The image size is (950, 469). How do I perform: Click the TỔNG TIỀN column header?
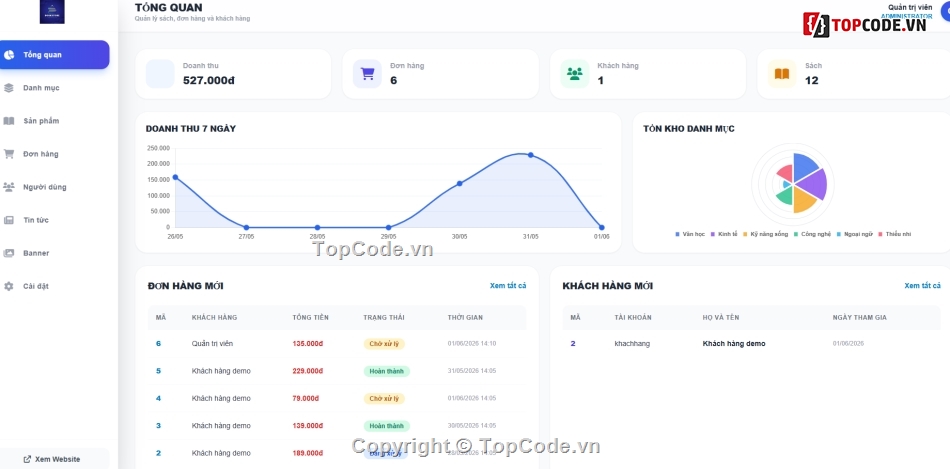310,318
